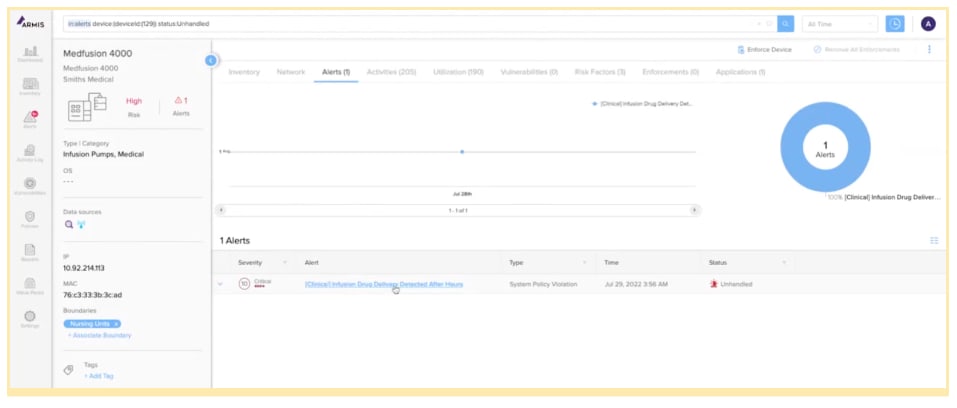Switch to the Utilization (190) tab
The image size is (957, 408).
pyautogui.click(x=458, y=72)
